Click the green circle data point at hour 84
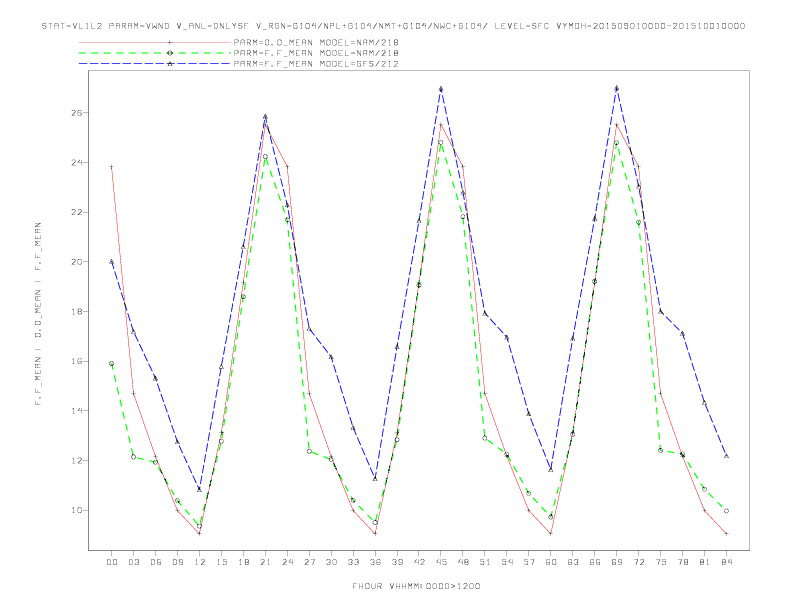Screen dimensions: 792x612 point(726,511)
